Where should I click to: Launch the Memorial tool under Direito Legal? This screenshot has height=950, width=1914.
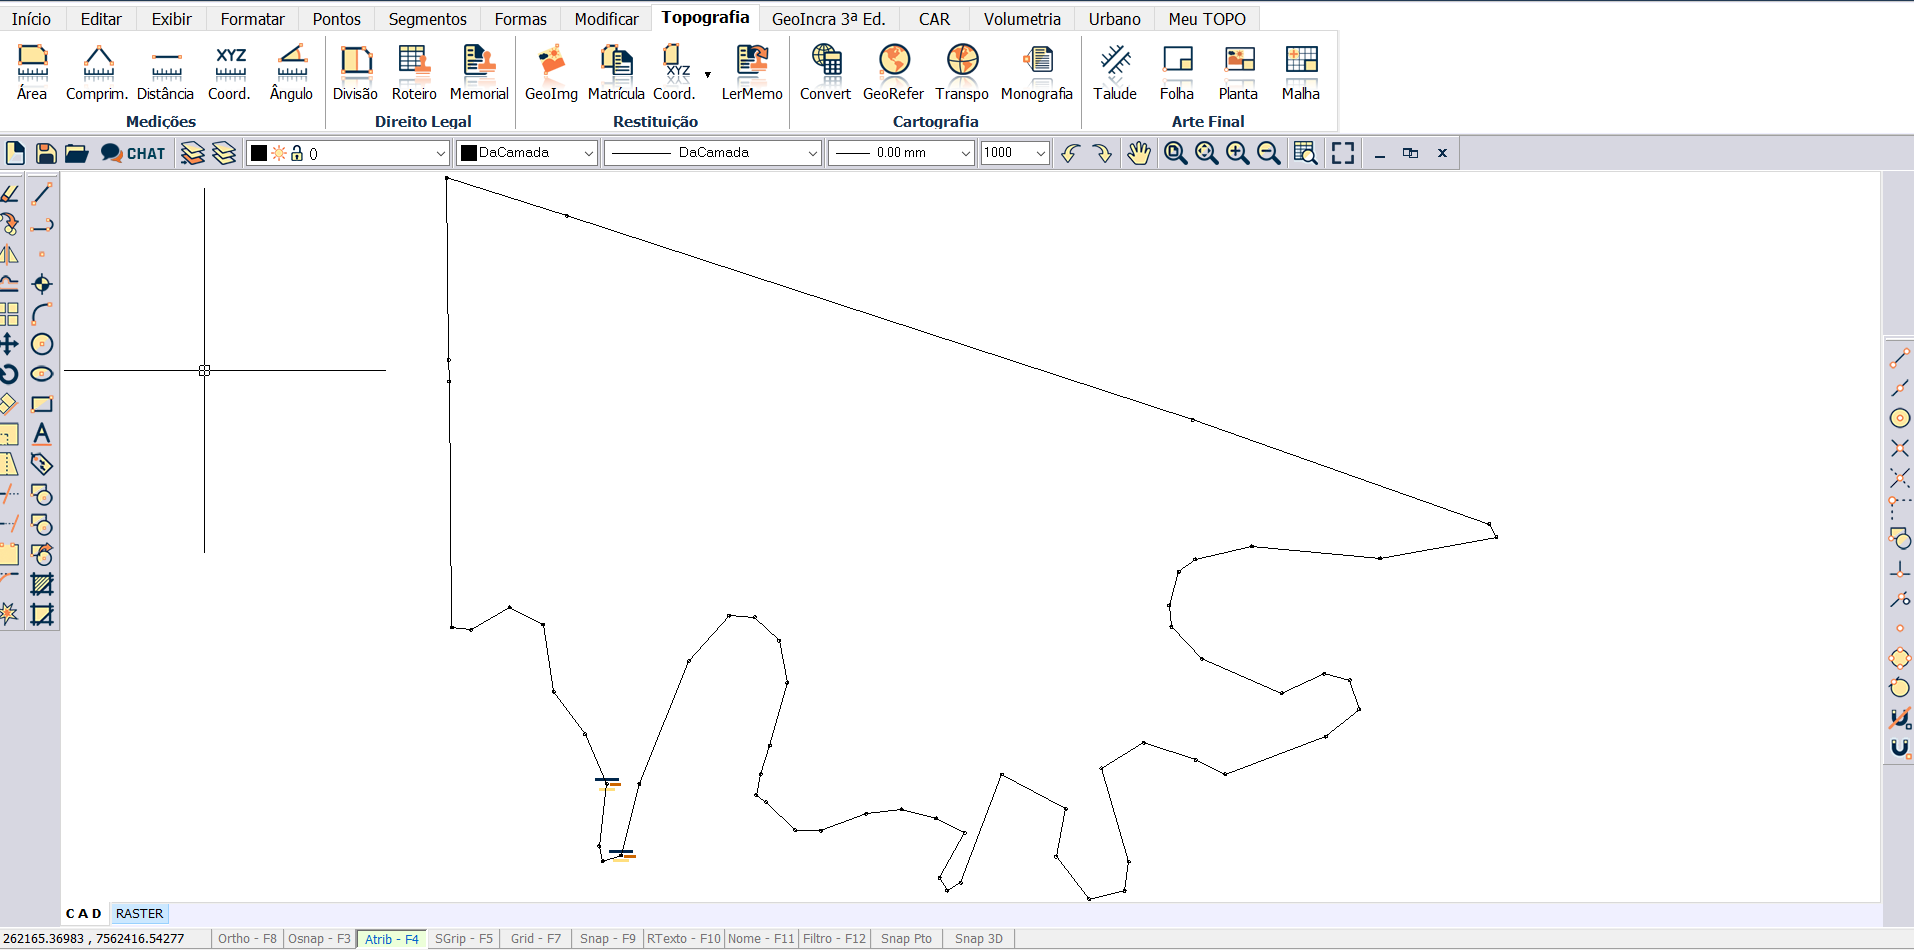pyautogui.click(x=478, y=70)
